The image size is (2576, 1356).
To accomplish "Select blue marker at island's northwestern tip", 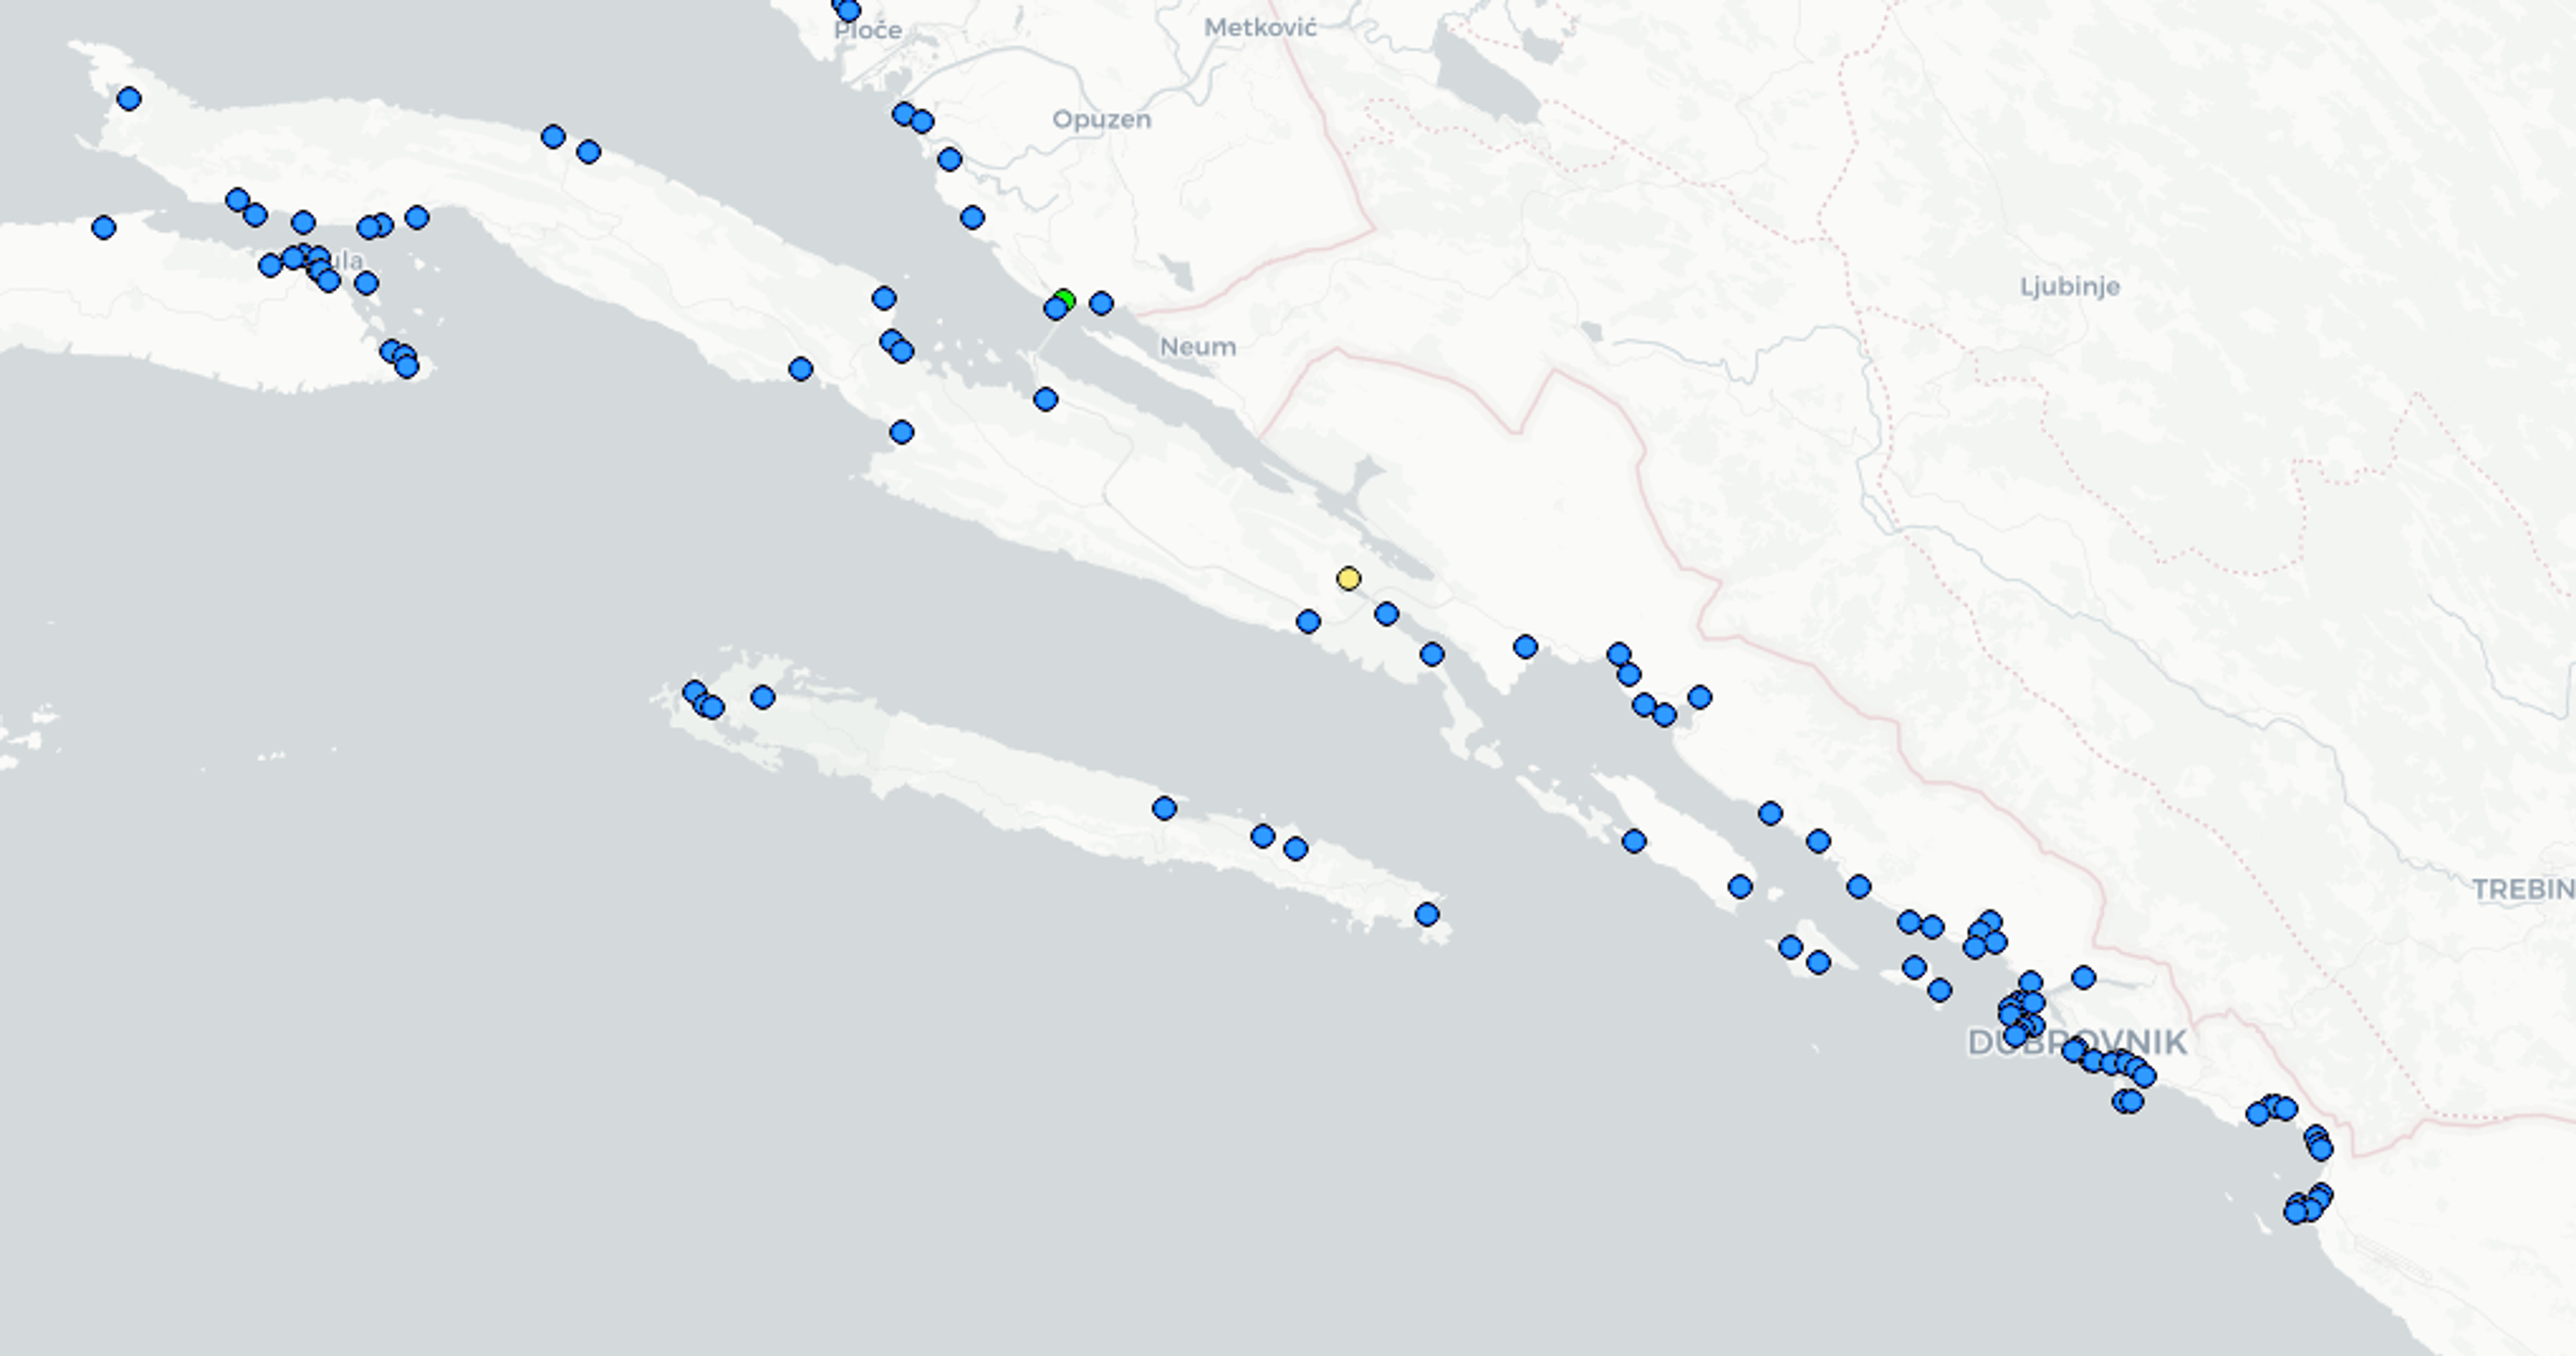I will tap(129, 98).
